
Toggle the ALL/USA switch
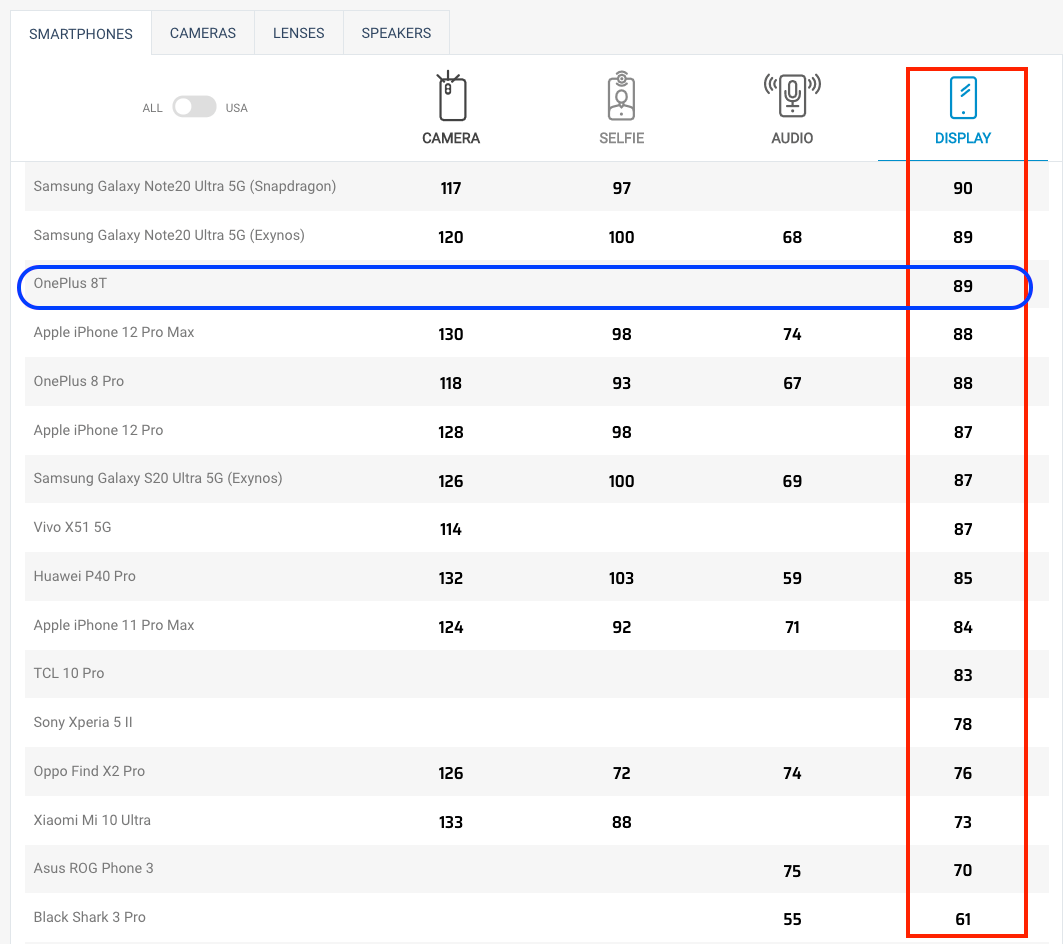tap(194, 107)
